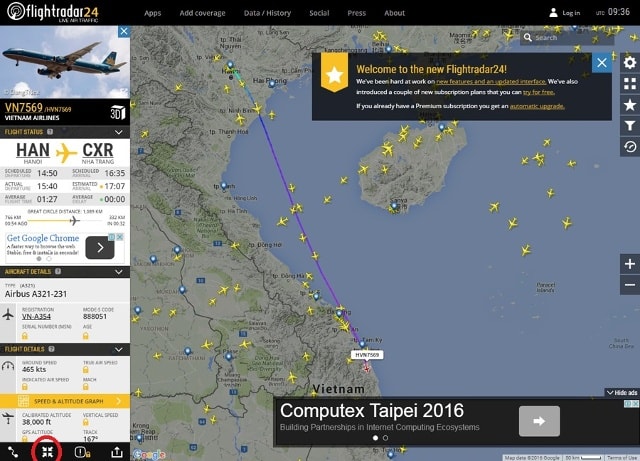Viewport: 640px width, 461px height.
Task: Click the Star icon in welcome banner
Action: [x=334, y=75]
